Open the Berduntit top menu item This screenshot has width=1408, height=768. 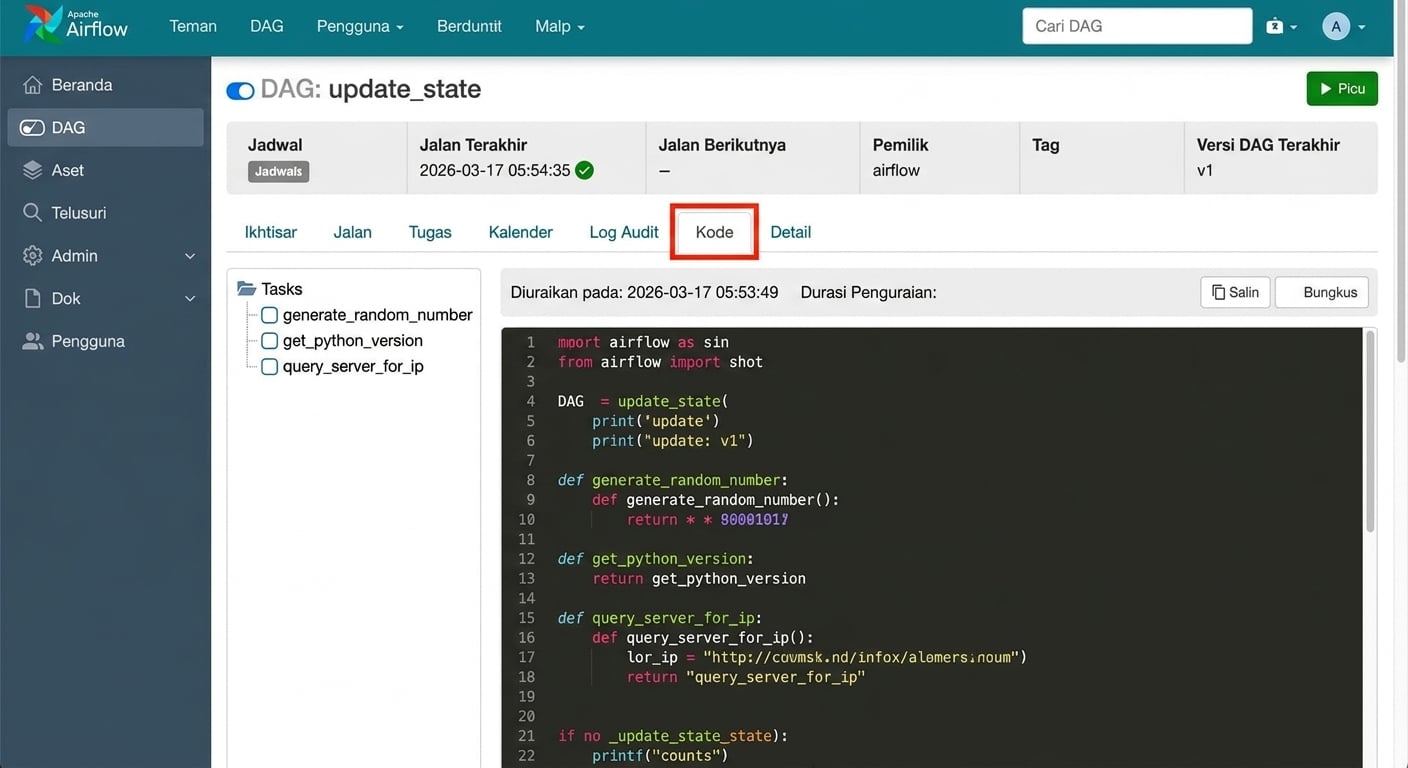[x=470, y=26]
